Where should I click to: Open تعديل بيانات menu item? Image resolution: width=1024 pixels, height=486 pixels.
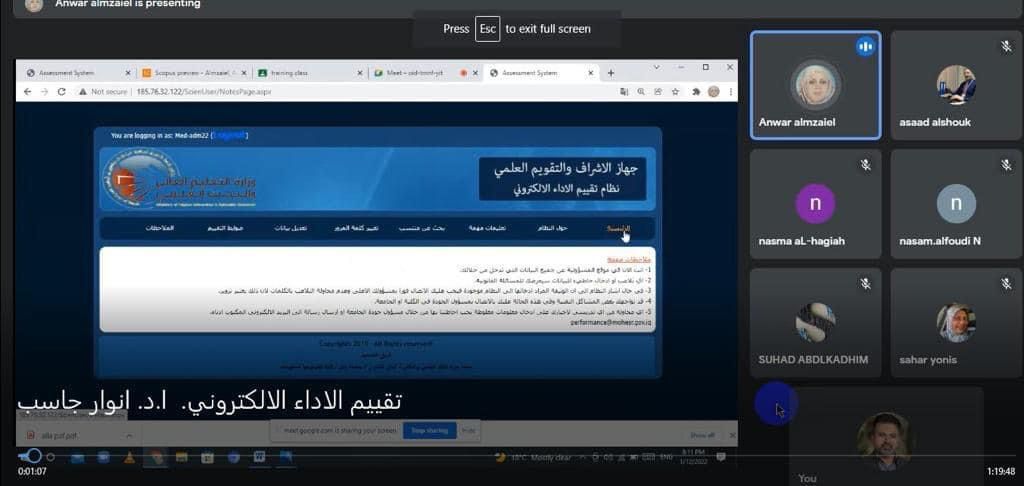coord(291,229)
